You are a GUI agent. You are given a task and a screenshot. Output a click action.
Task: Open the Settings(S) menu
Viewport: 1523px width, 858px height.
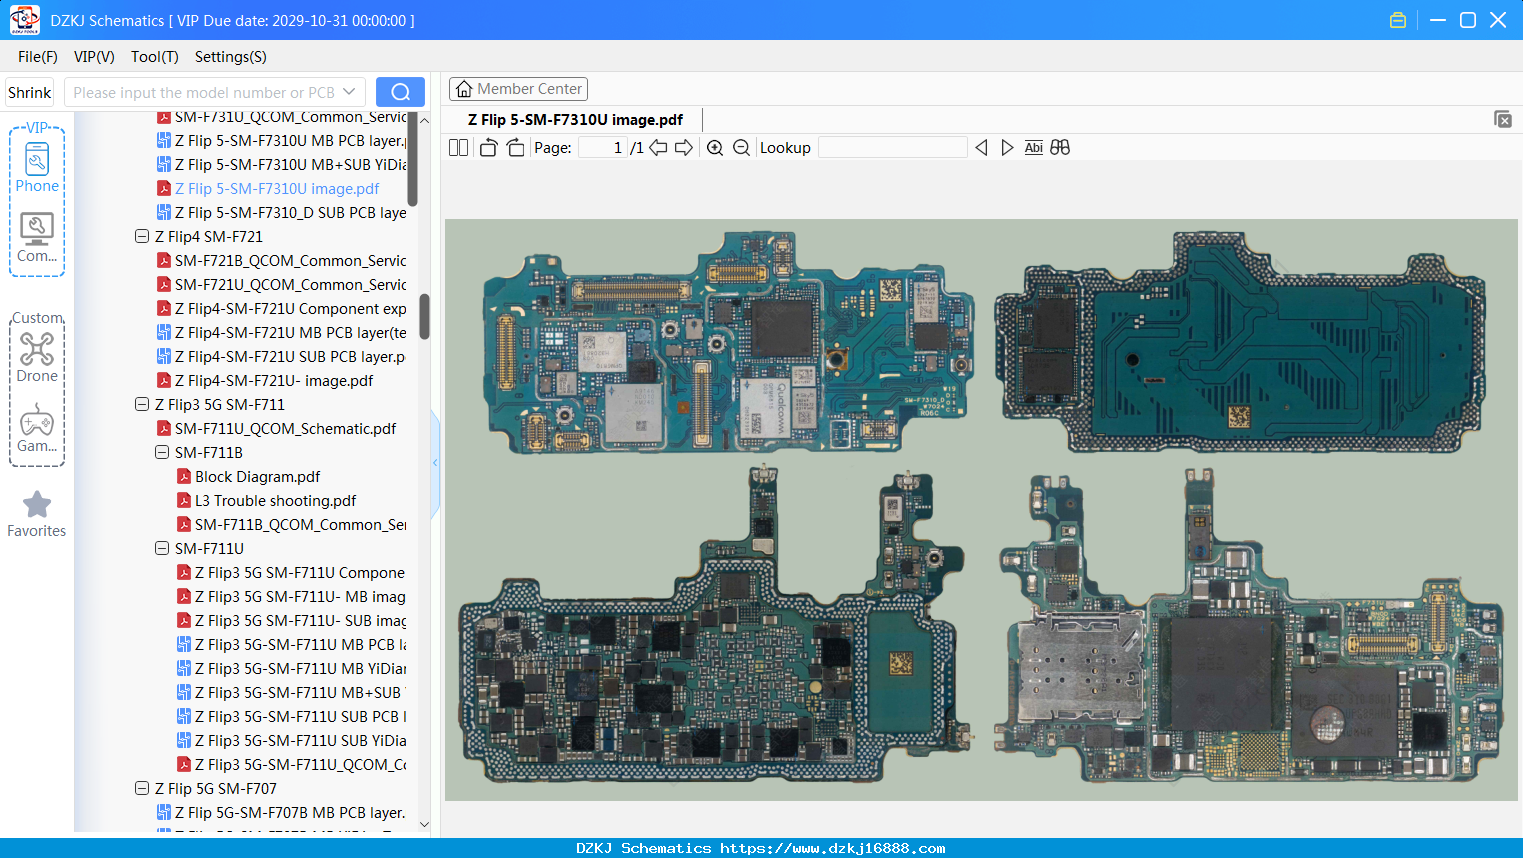[231, 57]
